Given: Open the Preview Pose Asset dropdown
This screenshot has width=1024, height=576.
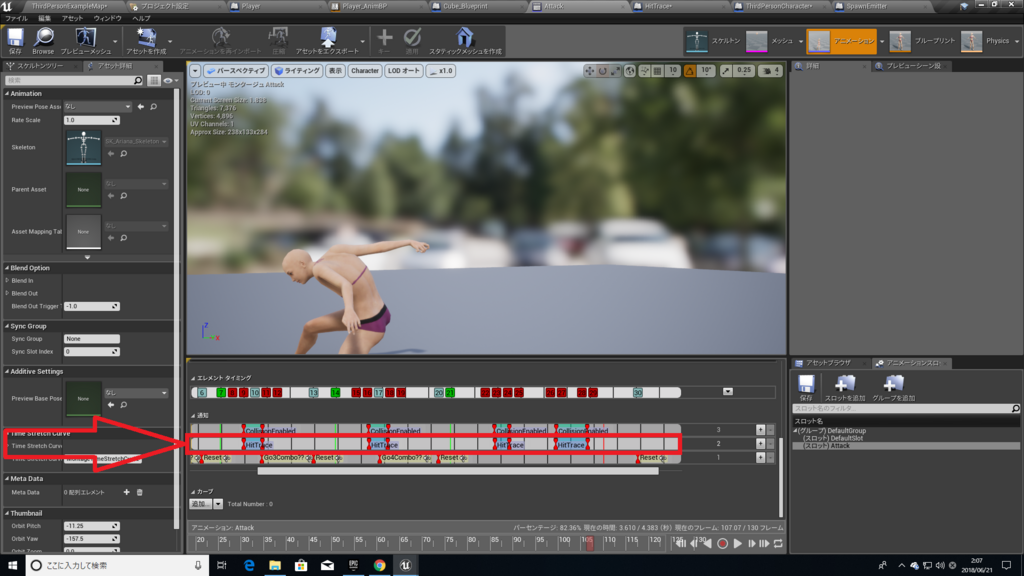Looking at the screenshot, I should point(97,106).
